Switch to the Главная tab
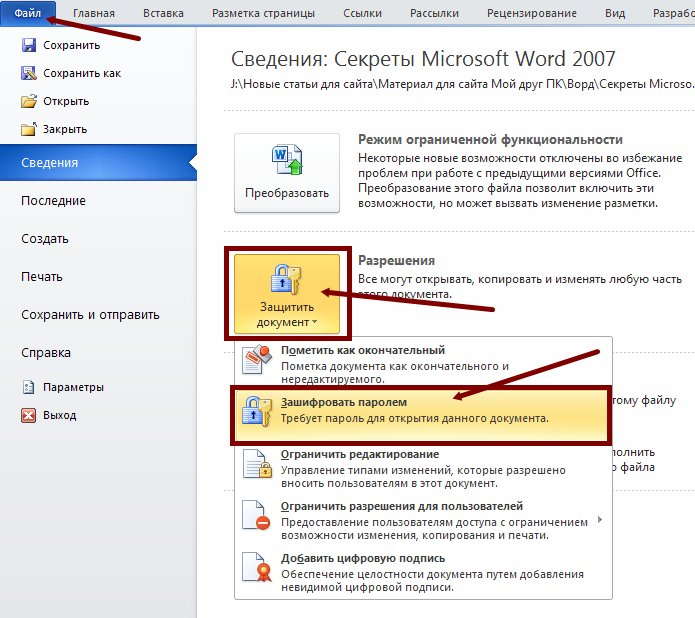This screenshot has height=618, width=695. point(94,13)
